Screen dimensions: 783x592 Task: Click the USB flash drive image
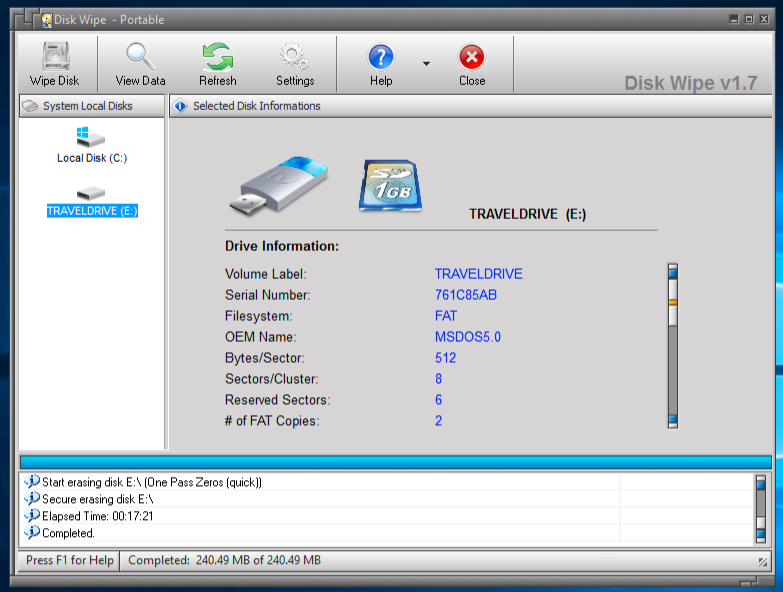[283, 185]
